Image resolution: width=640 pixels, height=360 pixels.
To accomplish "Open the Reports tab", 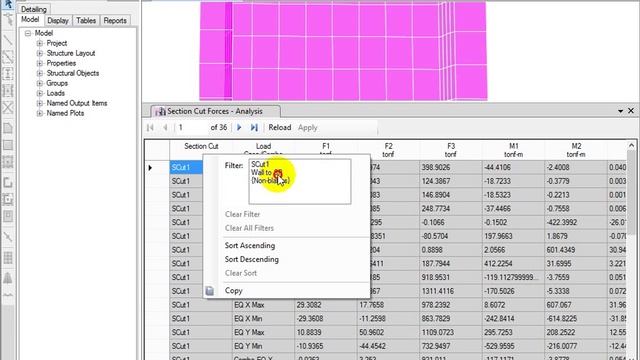I will (x=115, y=20).
